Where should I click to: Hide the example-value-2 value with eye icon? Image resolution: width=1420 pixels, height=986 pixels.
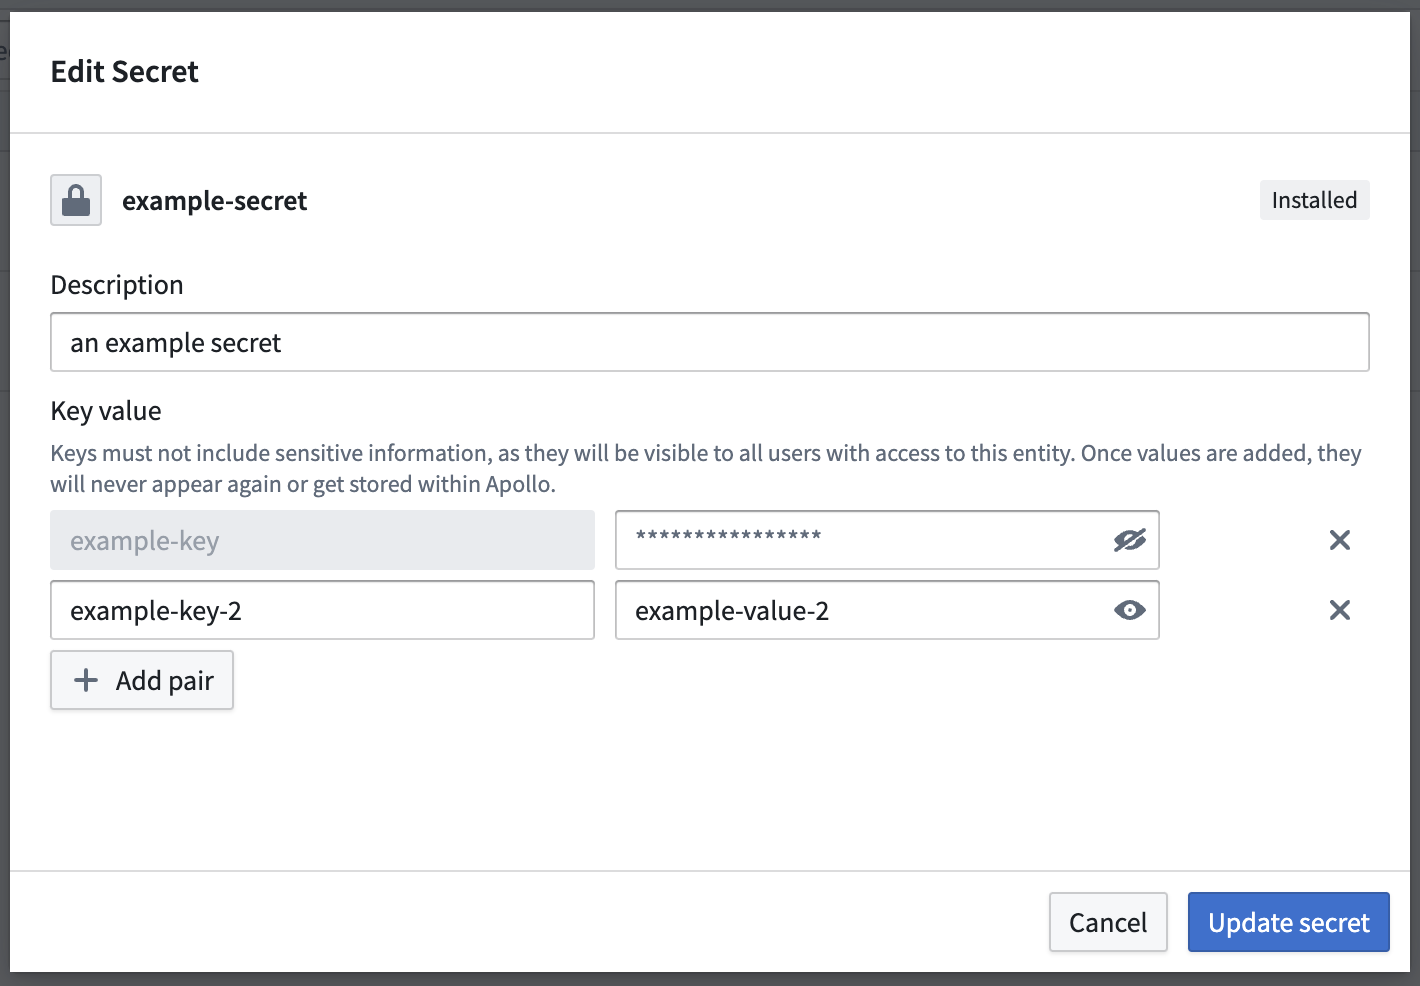[1130, 610]
